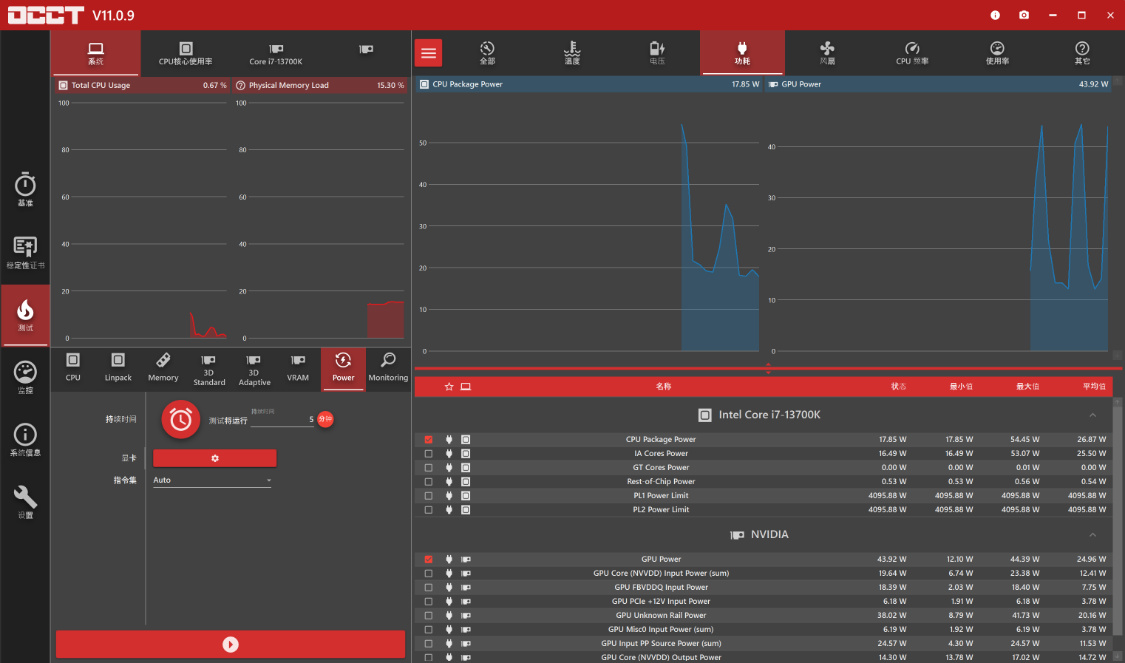Viewport: 1125px width, 663px height.
Task: Open the instruction set Auto dropdown
Action: pos(212,480)
